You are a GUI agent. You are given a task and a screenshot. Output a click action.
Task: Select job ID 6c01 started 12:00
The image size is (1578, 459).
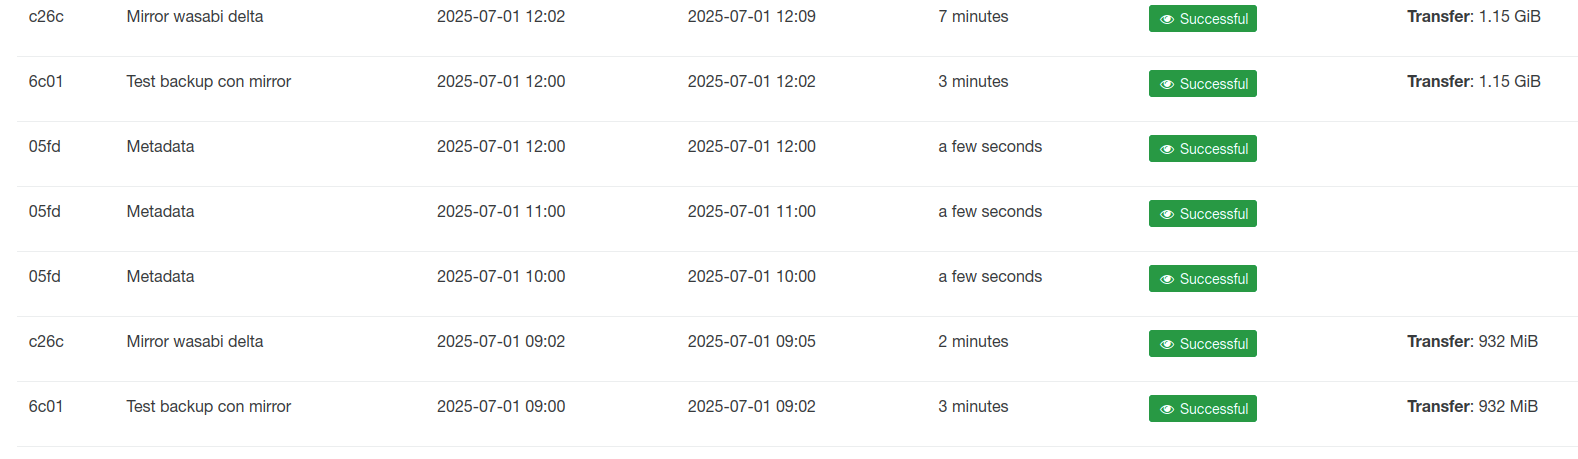pyautogui.click(x=46, y=82)
